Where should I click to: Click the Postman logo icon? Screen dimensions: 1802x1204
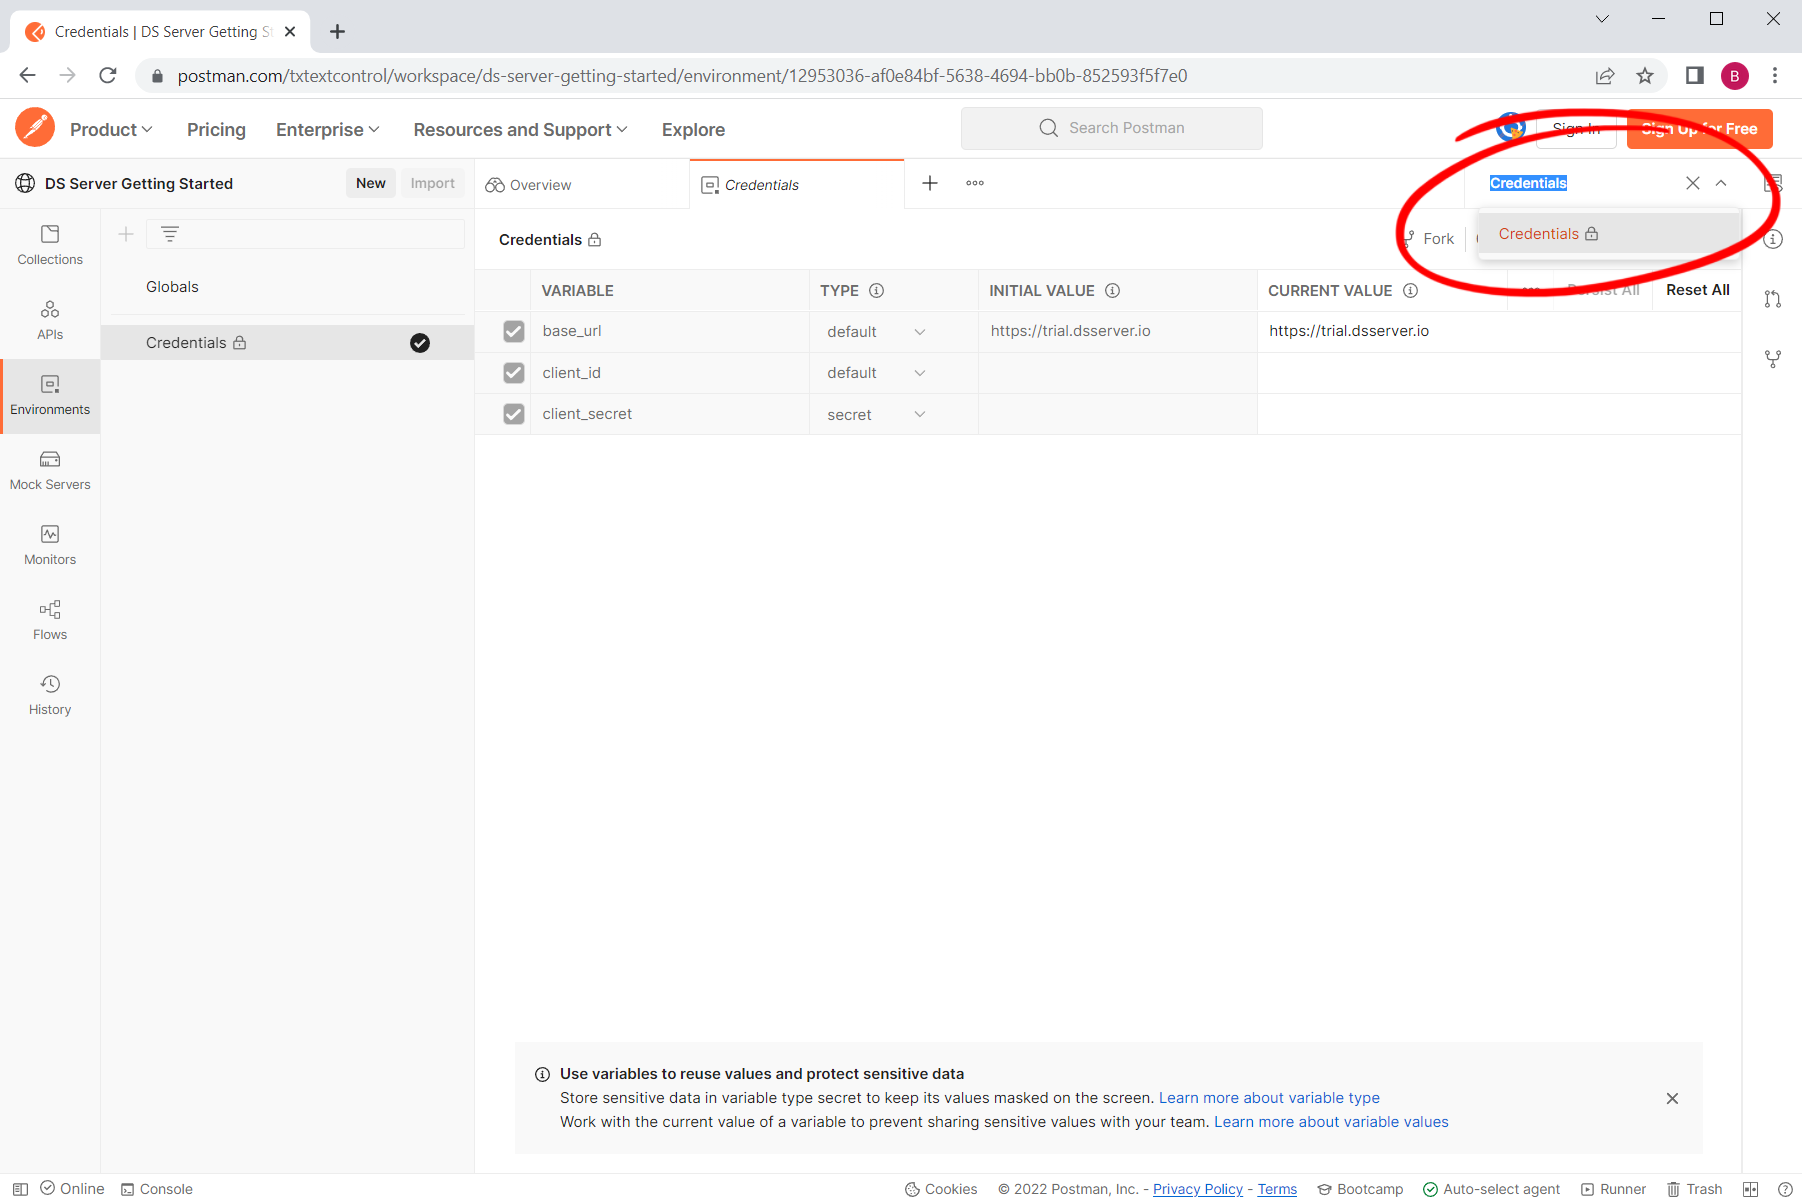click(35, 128)
